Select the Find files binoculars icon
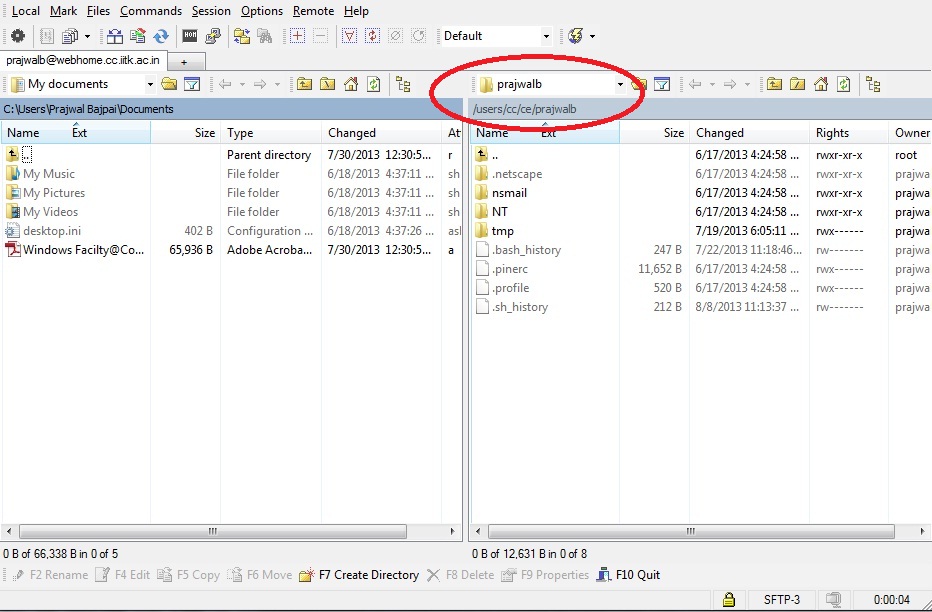Viewport: 932px width, 612px height. [x=267, y=35]
